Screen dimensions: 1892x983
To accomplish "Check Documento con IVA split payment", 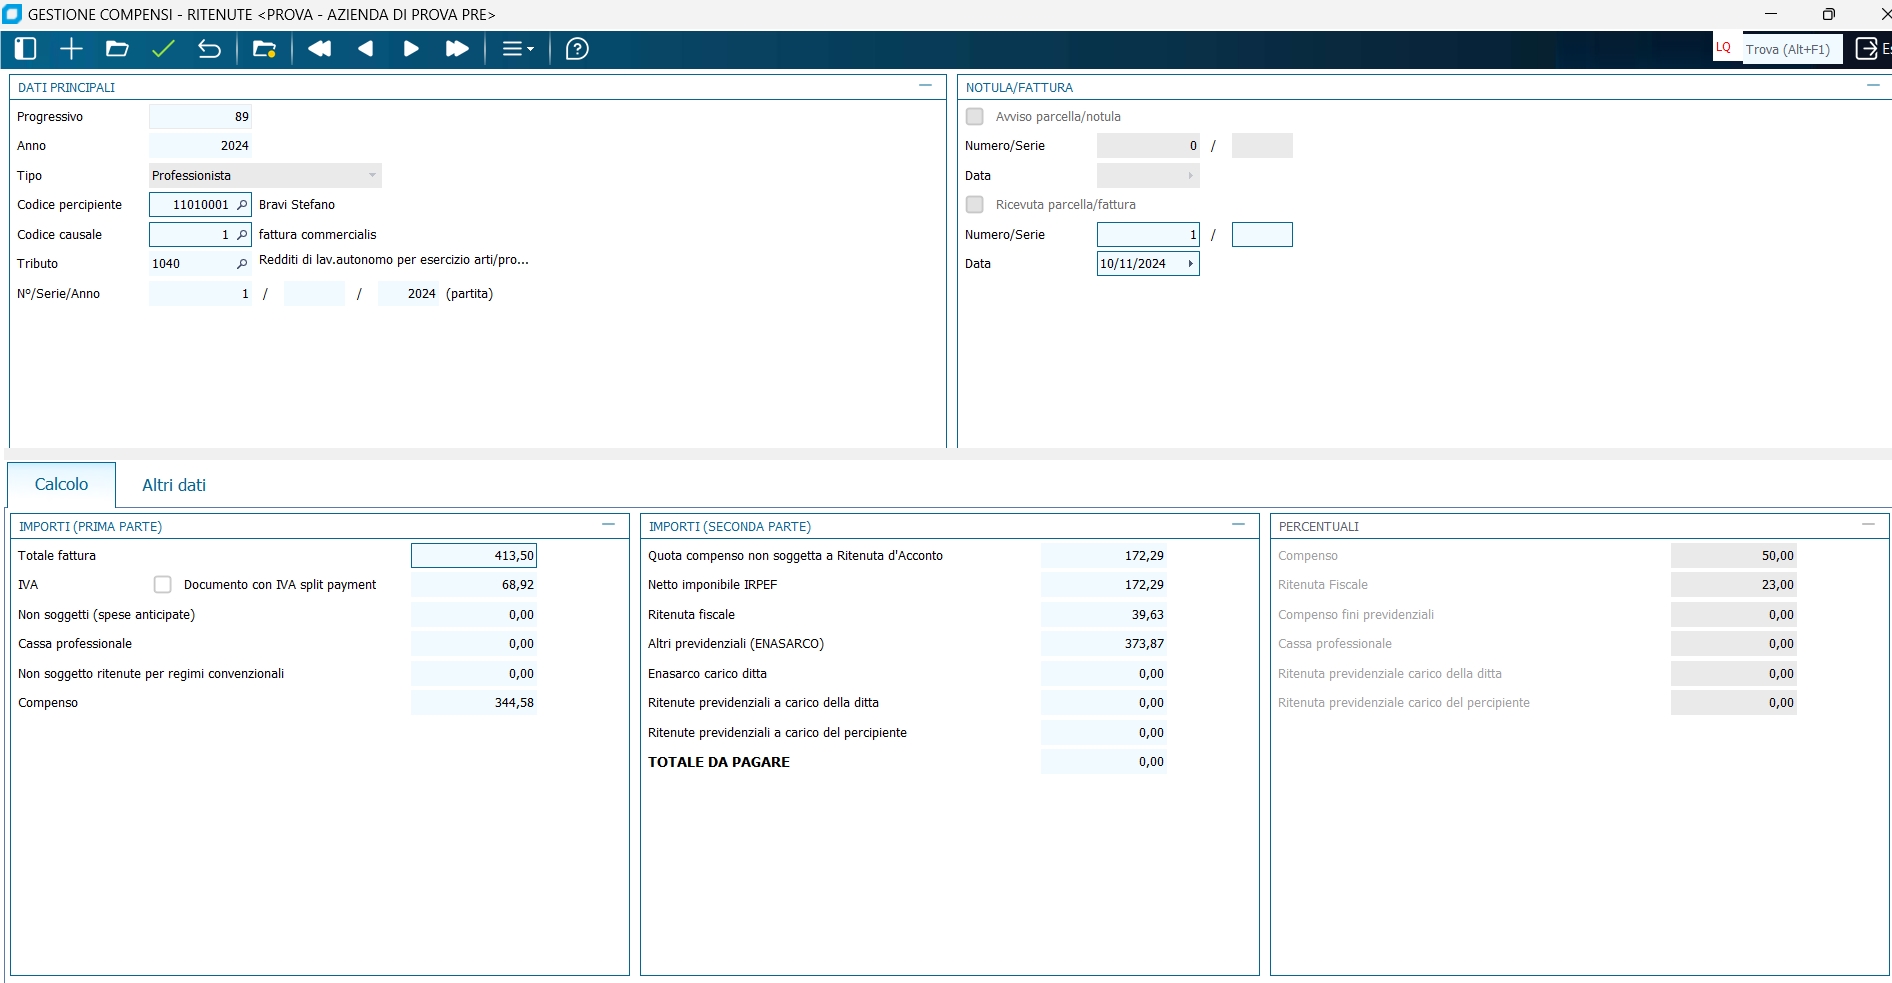I will tap(163, 585).
